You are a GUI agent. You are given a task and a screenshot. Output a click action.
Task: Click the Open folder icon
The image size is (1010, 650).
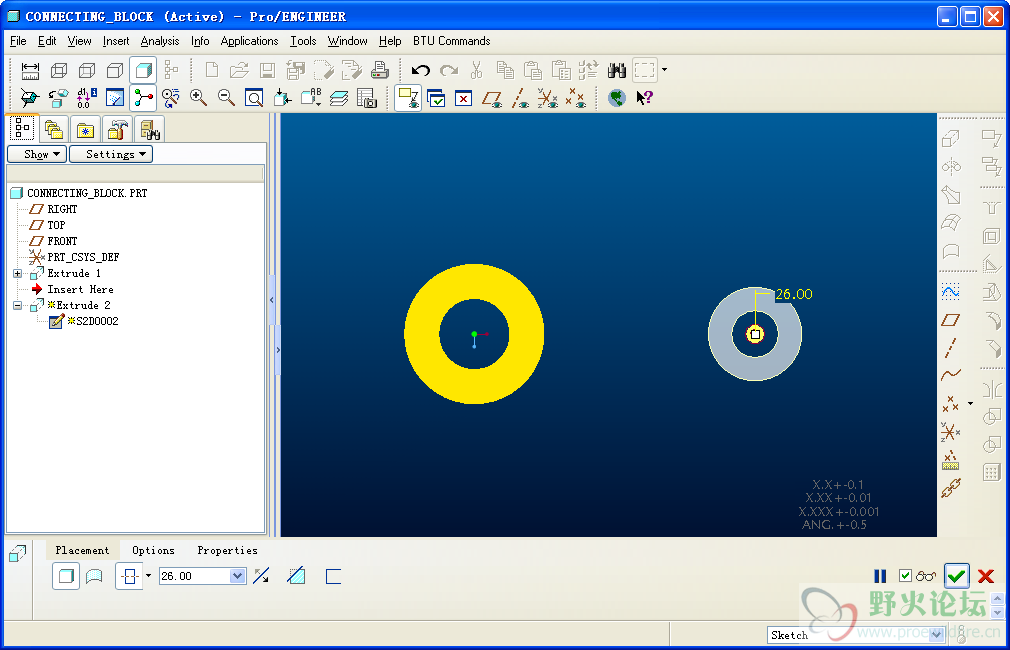(x=239, y=70)
